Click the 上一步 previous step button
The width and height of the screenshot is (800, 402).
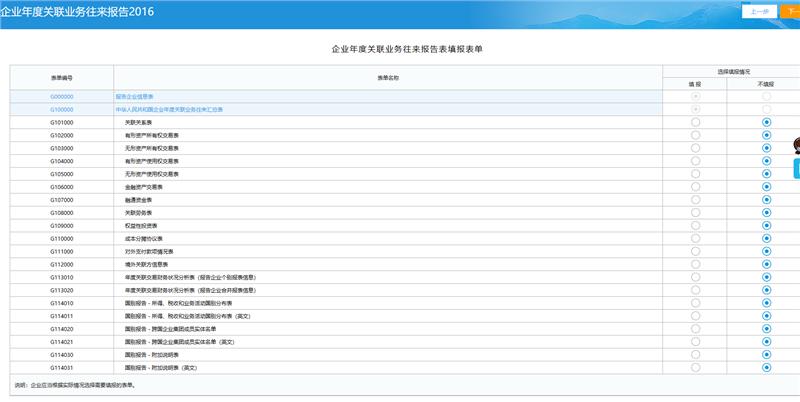click(x=758, y=11)
